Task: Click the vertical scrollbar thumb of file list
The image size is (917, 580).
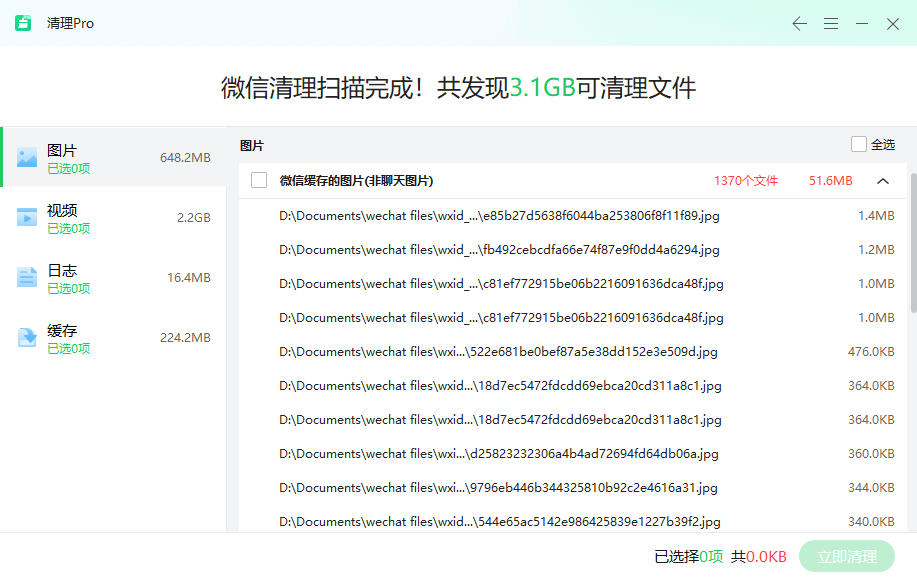Action: 913,243
